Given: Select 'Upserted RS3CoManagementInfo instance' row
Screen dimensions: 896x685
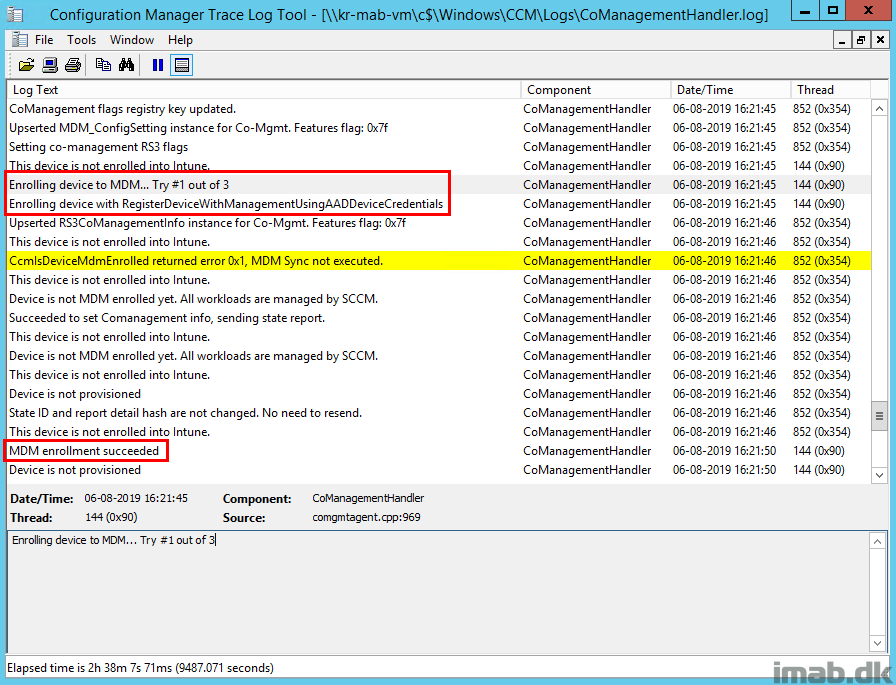Looking at the screenshot, I should tap(439, 223).
